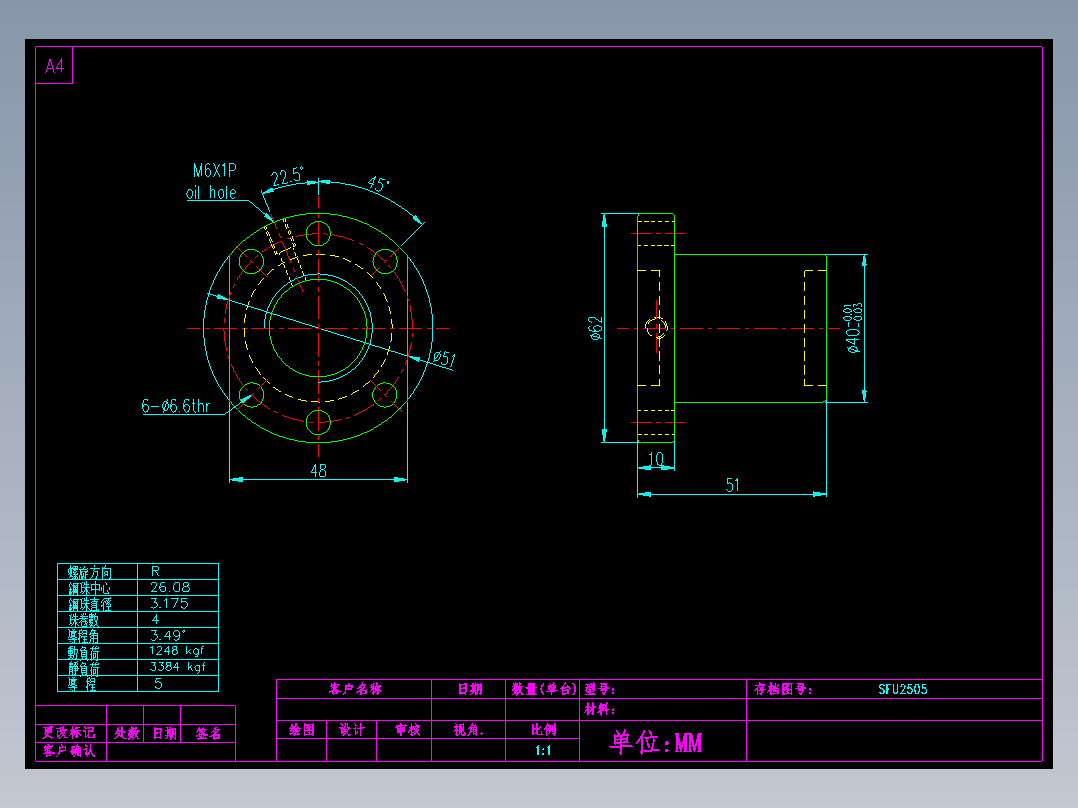The width and height of the screenshot is (1078, 808).
Task: Click the 26.08 value in the table
Action: pos(170,587)
